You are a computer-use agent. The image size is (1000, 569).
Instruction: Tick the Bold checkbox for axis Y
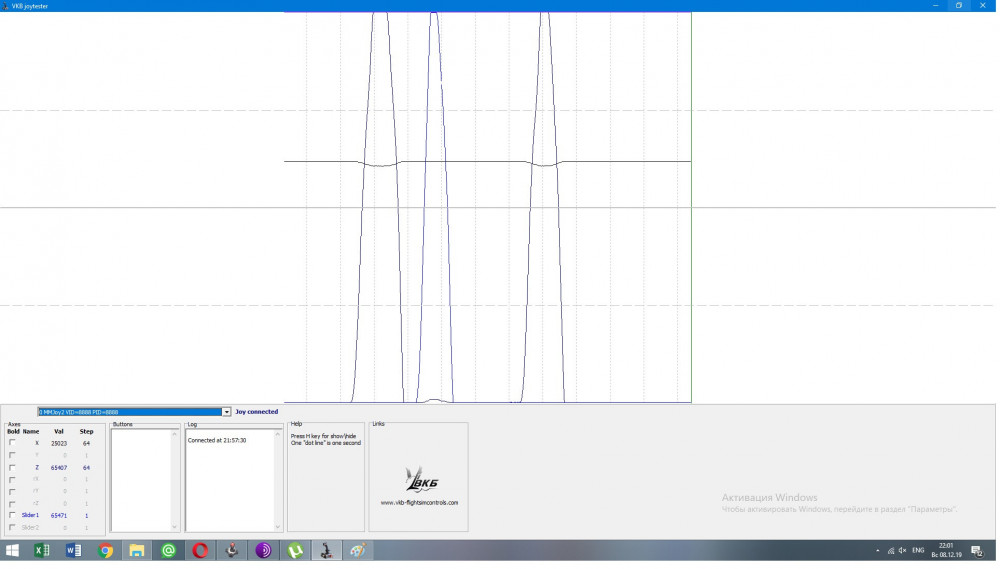pos(12,456)
